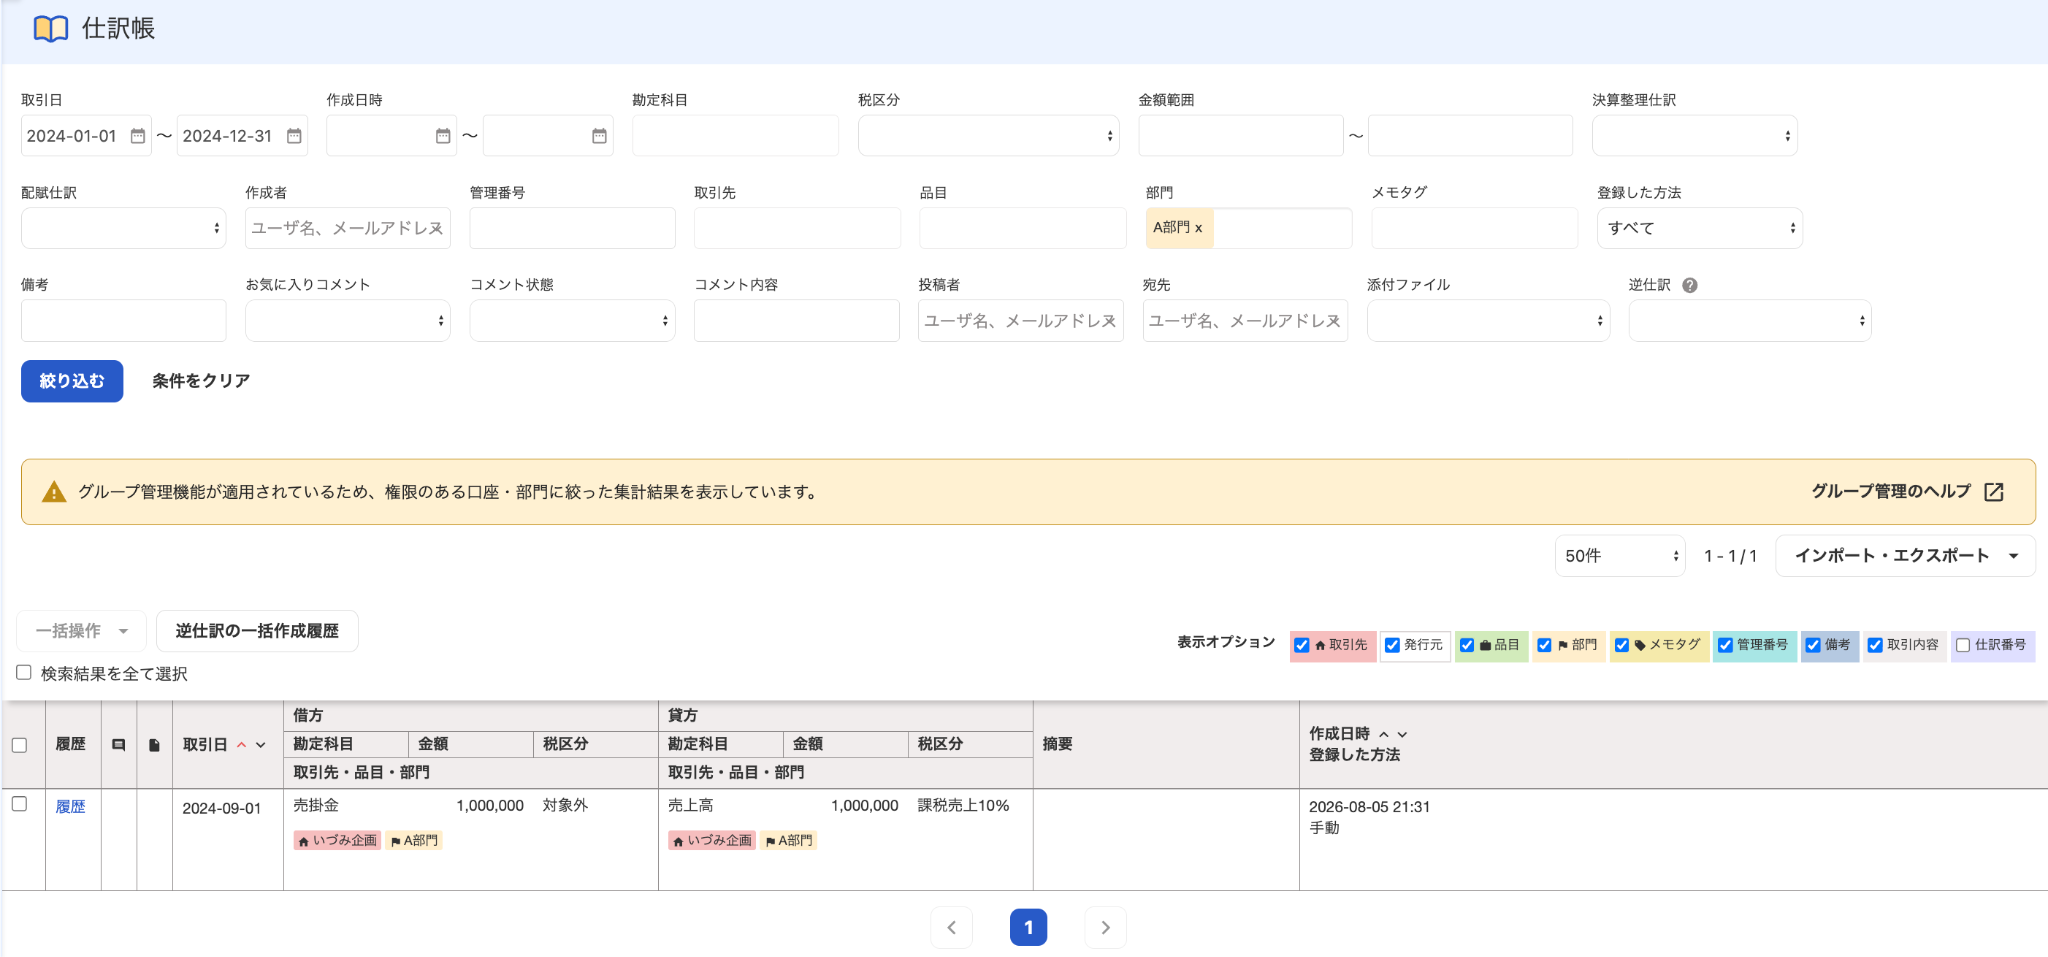Click the attachment file icon in table header

tap(154, 745)
